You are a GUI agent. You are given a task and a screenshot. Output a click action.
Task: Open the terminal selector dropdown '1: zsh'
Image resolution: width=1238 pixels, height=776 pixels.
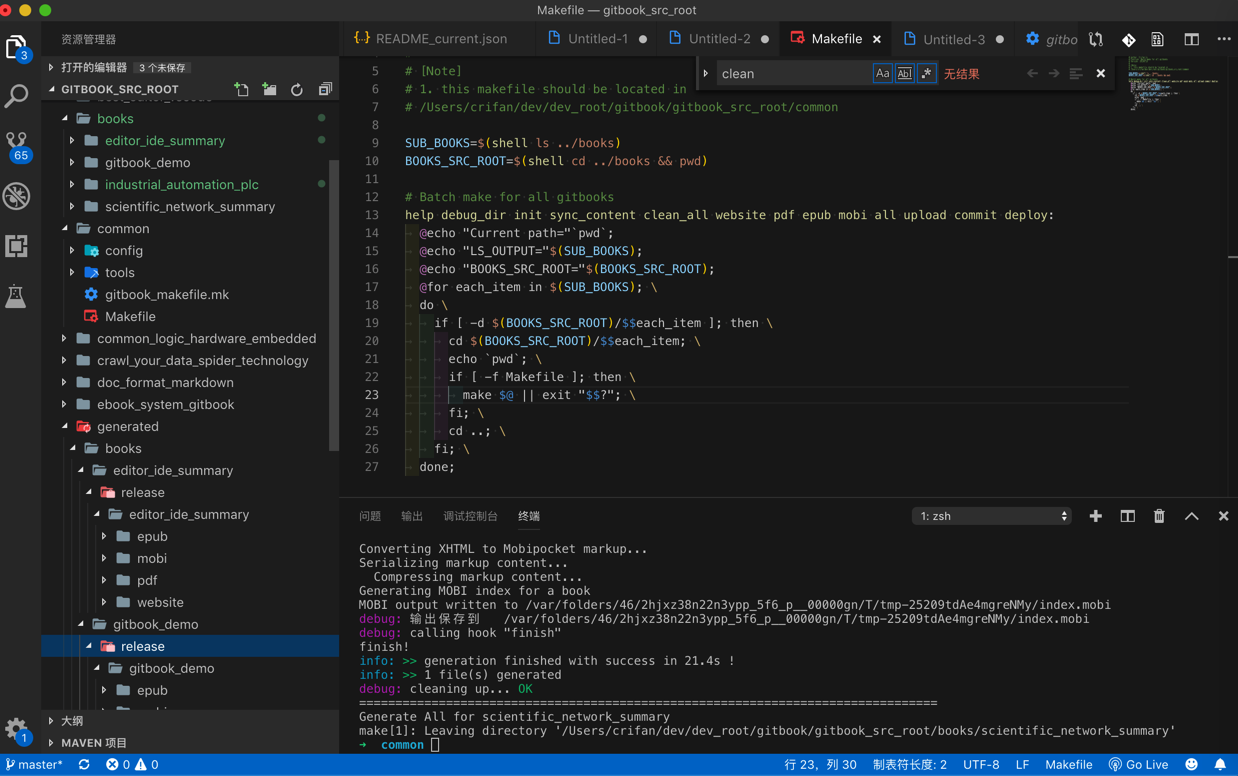[x=992, y=516]
